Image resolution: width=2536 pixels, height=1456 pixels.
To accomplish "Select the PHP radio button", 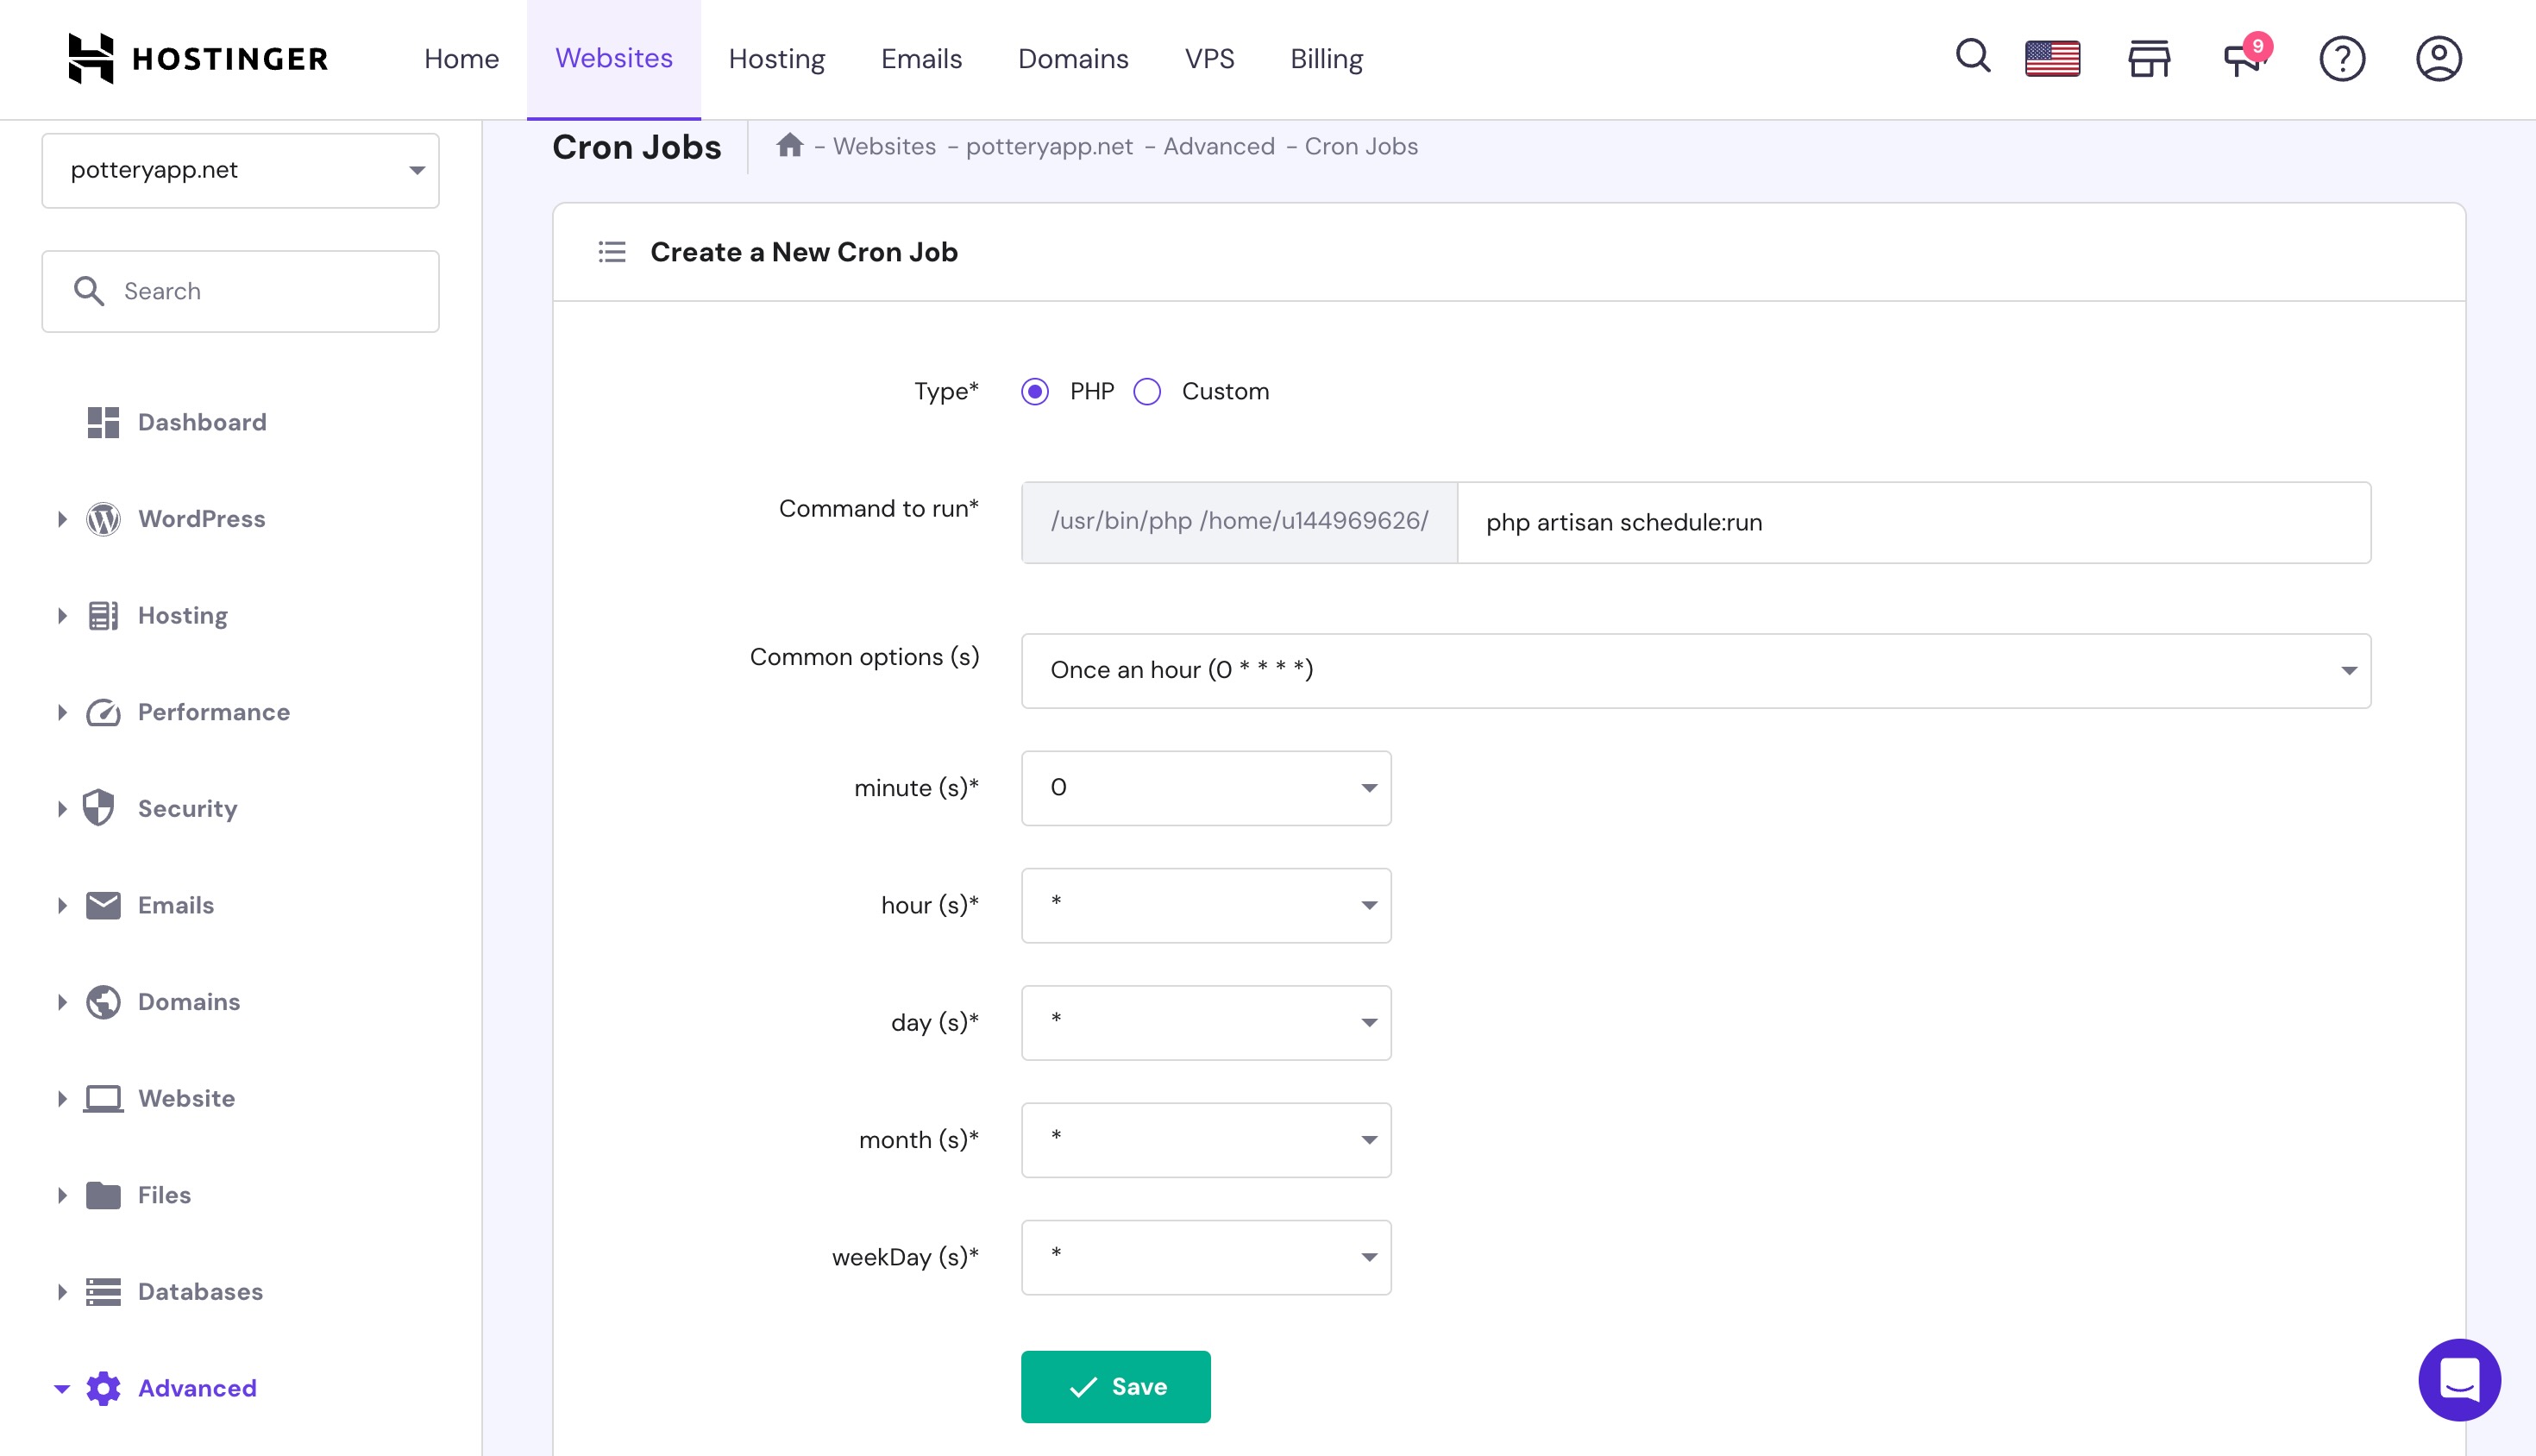I will pyautogui.click(x=1033, y=390).
